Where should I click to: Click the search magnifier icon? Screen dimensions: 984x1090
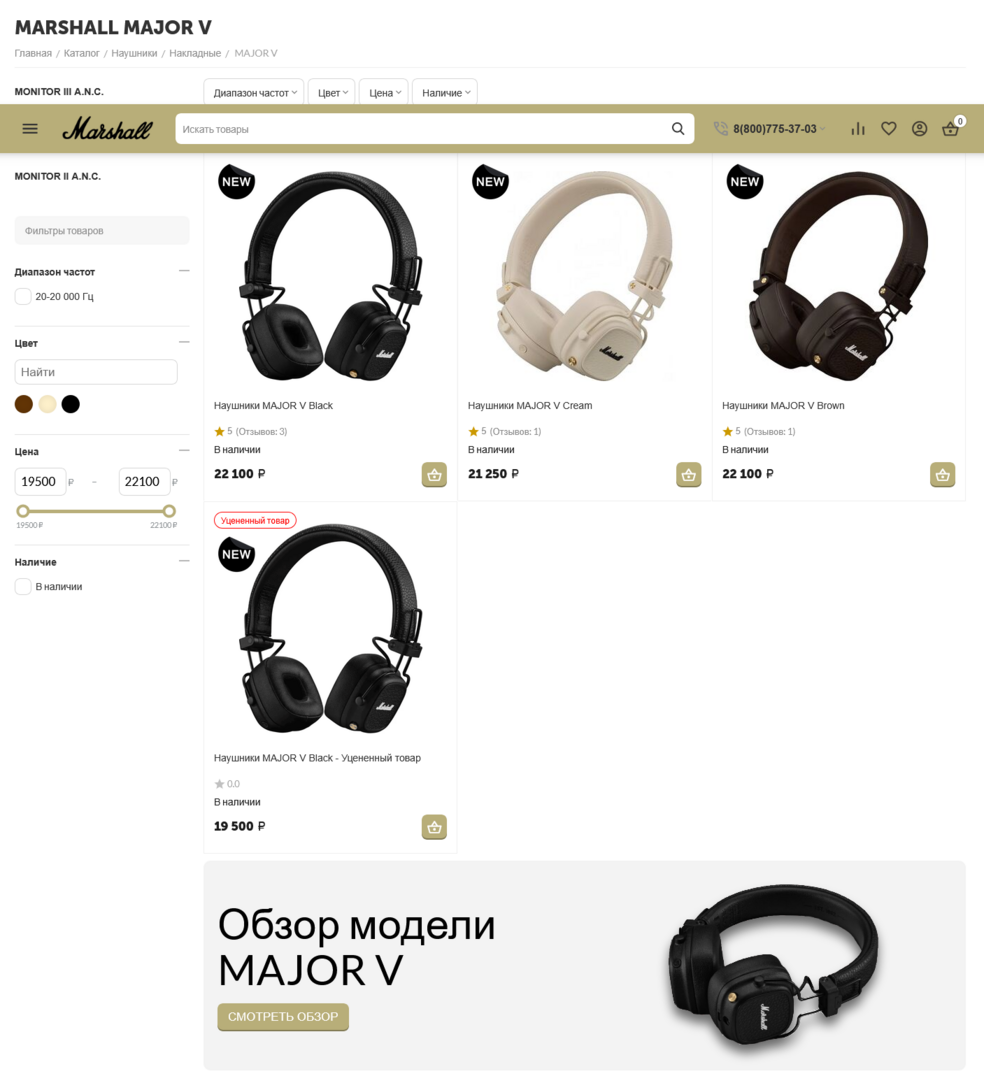(x=678, y=129)
